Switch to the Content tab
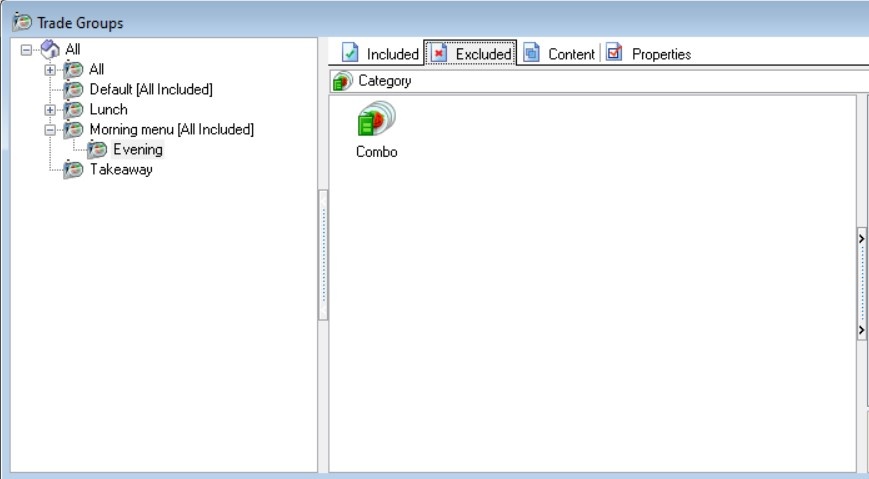Image resolution: width=869 pixels, height=479 pixels. (571, 54)
